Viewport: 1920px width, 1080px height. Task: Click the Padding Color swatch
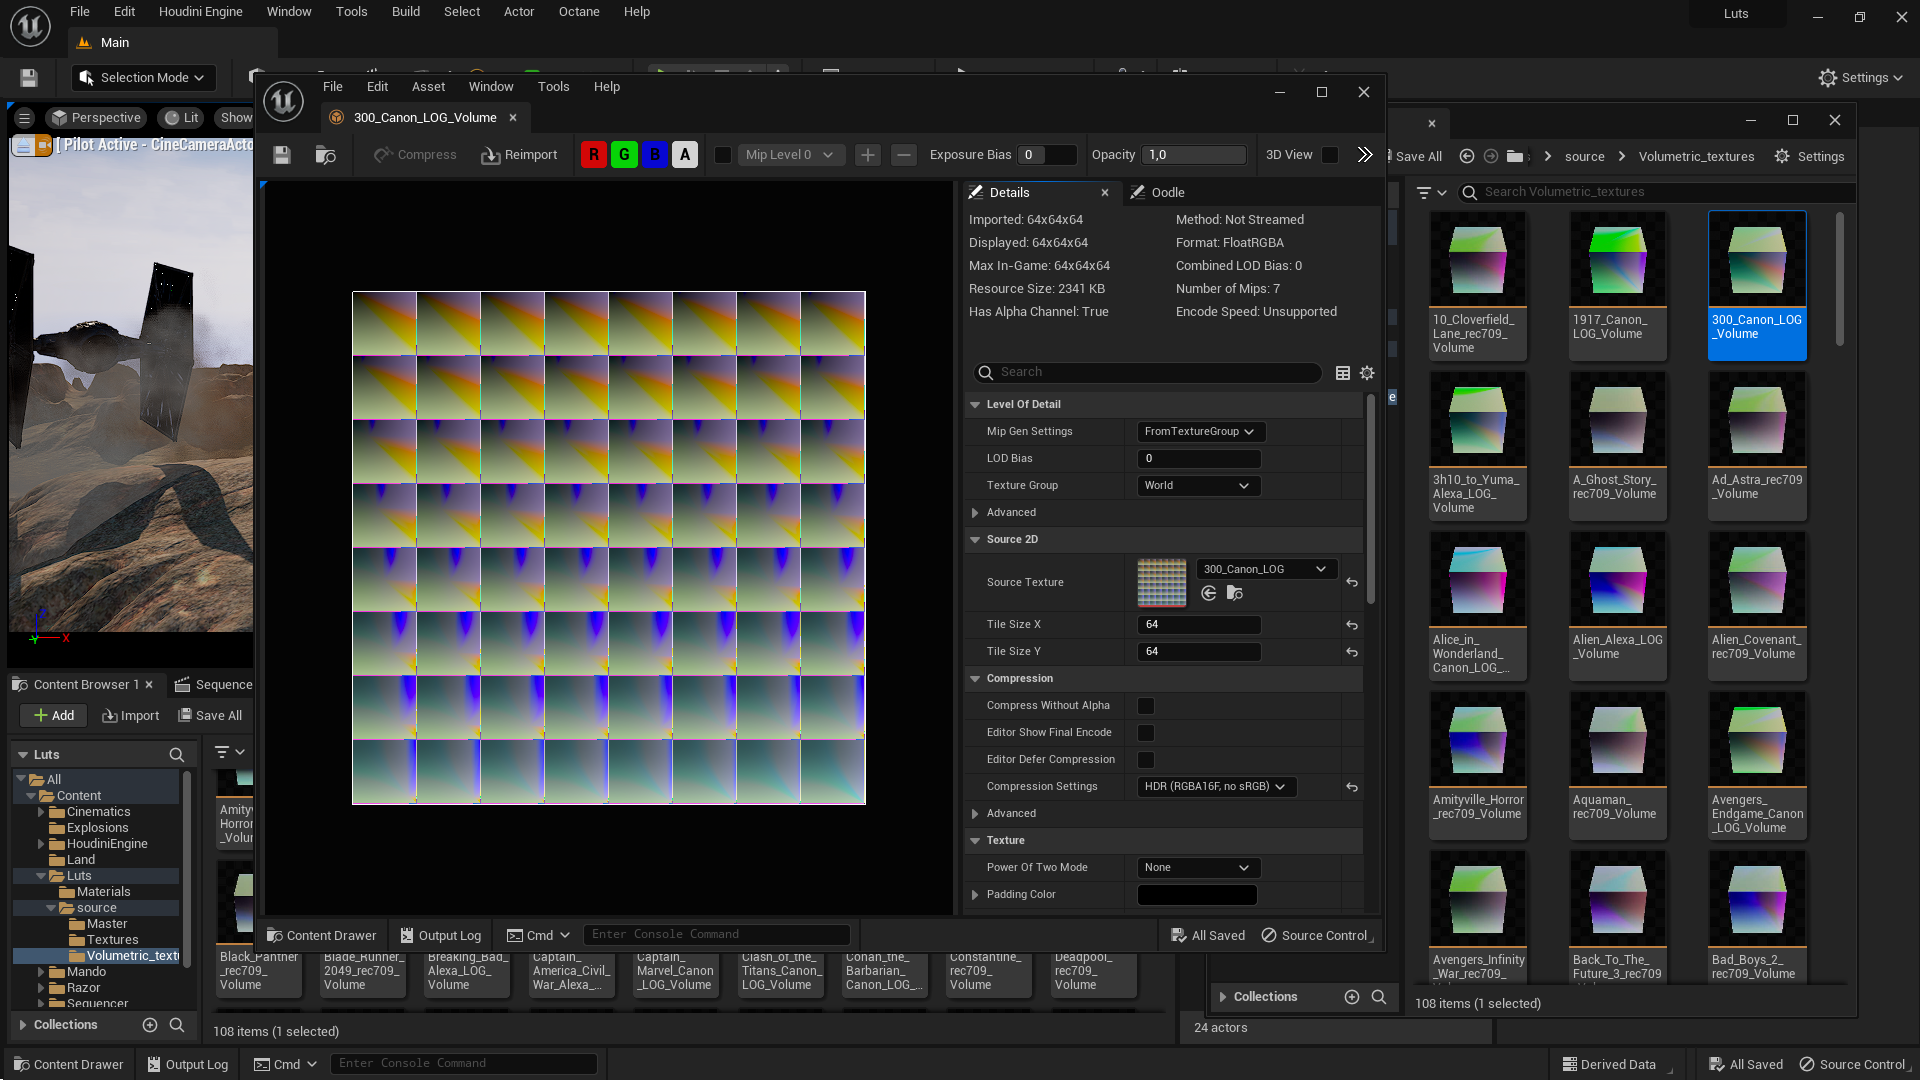pos(1197,895)
